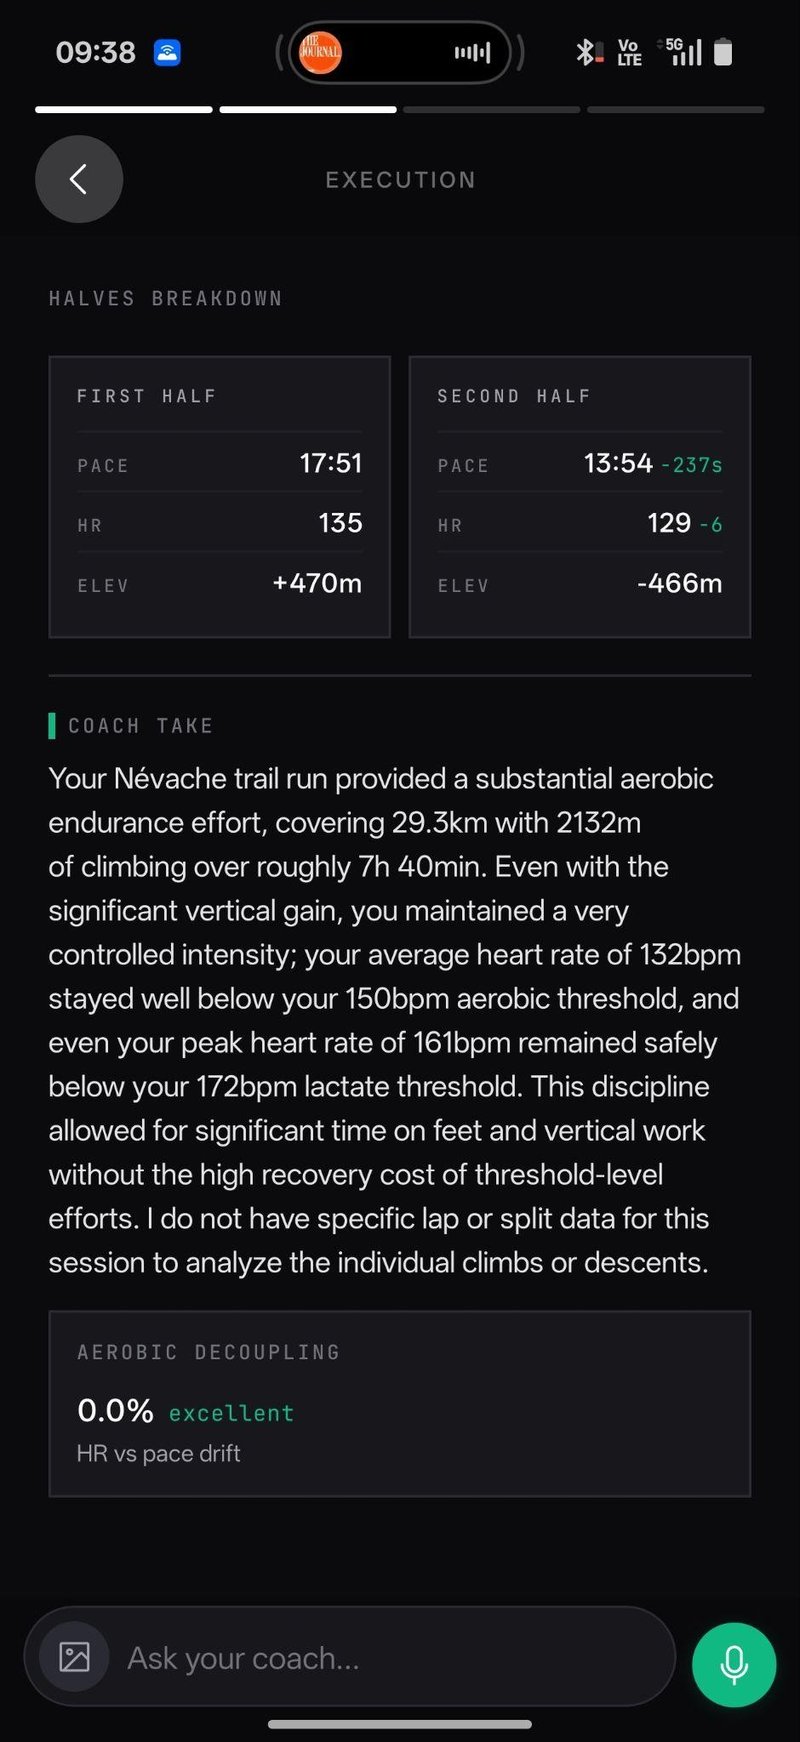Jump to the third story progress segment
The width and height of the screenshot is (800, 1742).
492,109
